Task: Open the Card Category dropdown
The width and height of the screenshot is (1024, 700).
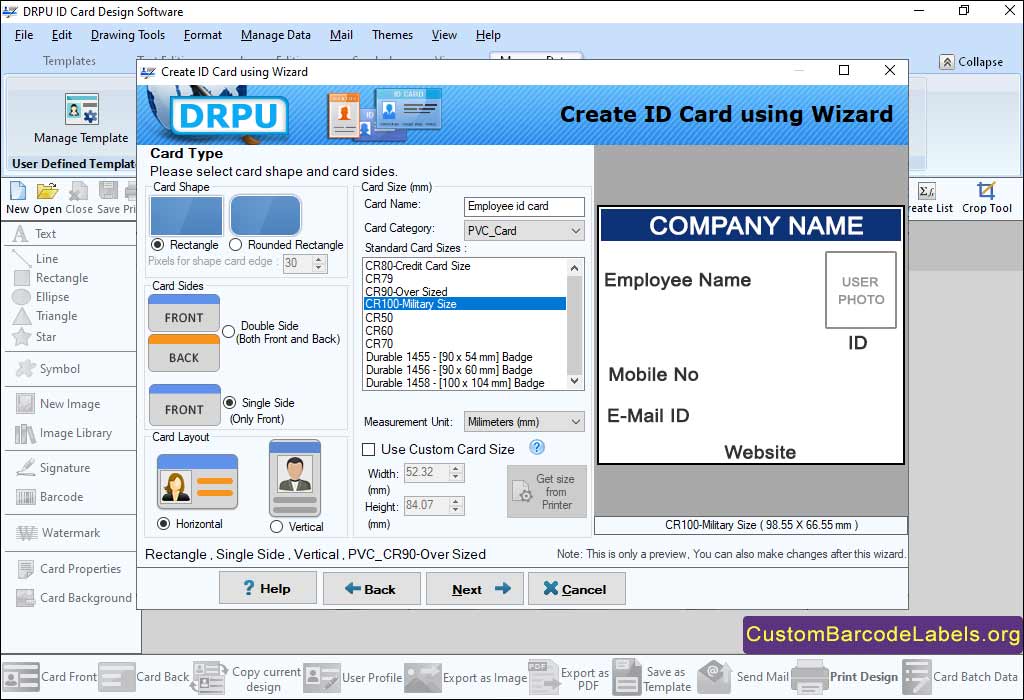Action: coord(524,231)
